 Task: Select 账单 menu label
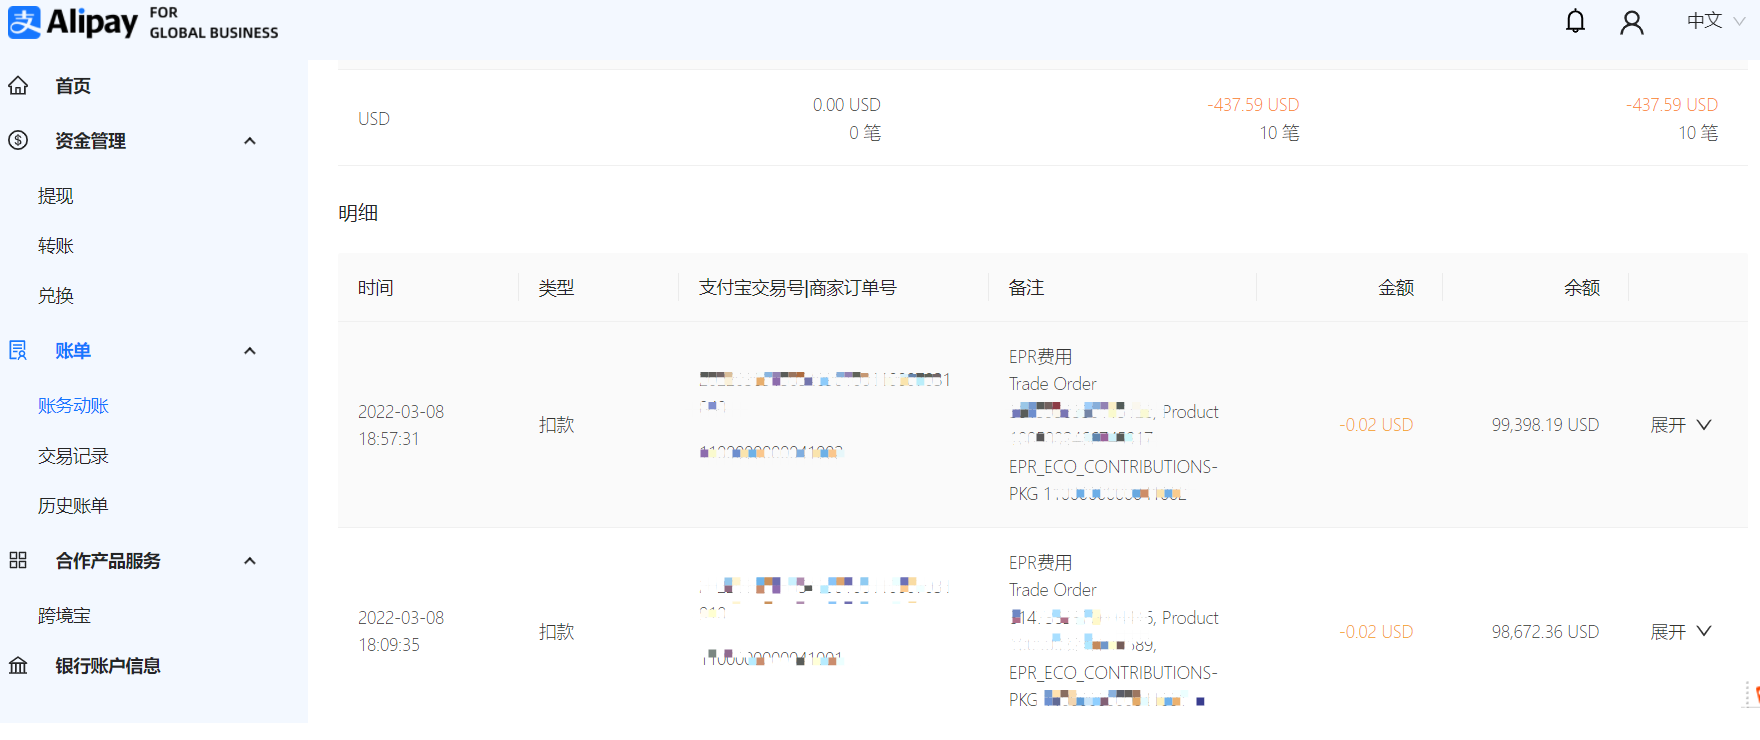click(73, 351)
